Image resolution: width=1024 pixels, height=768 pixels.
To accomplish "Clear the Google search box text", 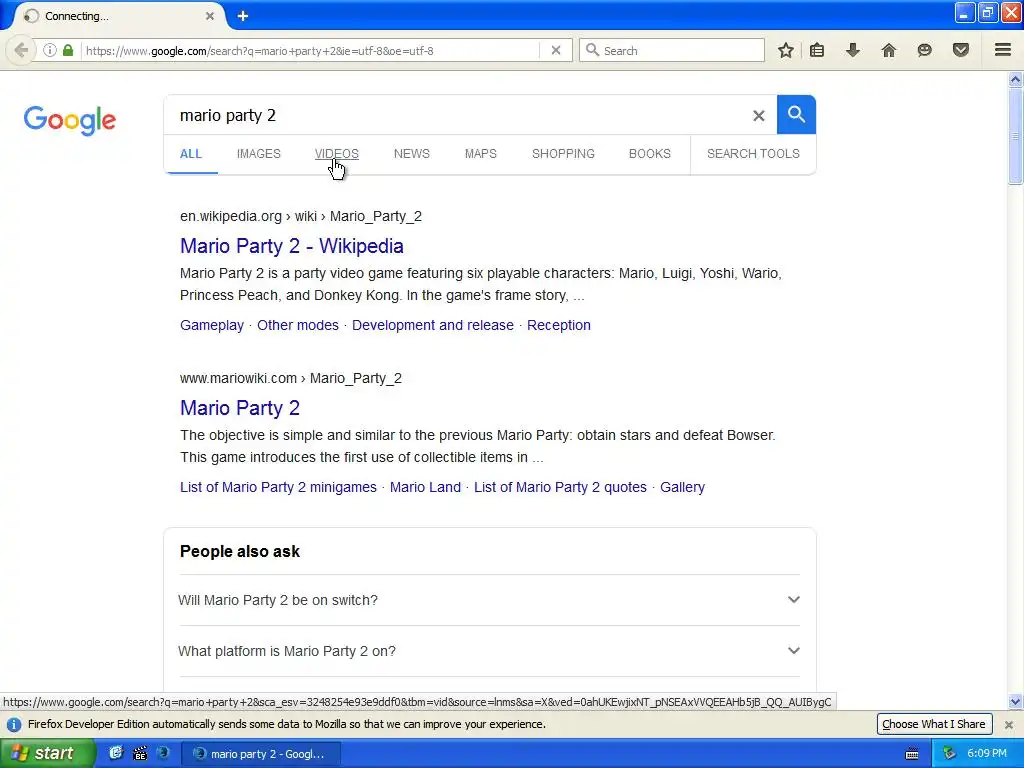I will tap(758, 116).
